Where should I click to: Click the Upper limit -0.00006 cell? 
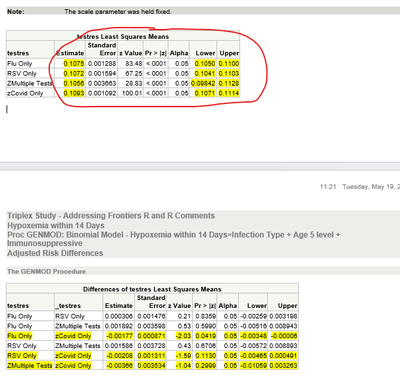pyautogui.click(x=284, y=336)
